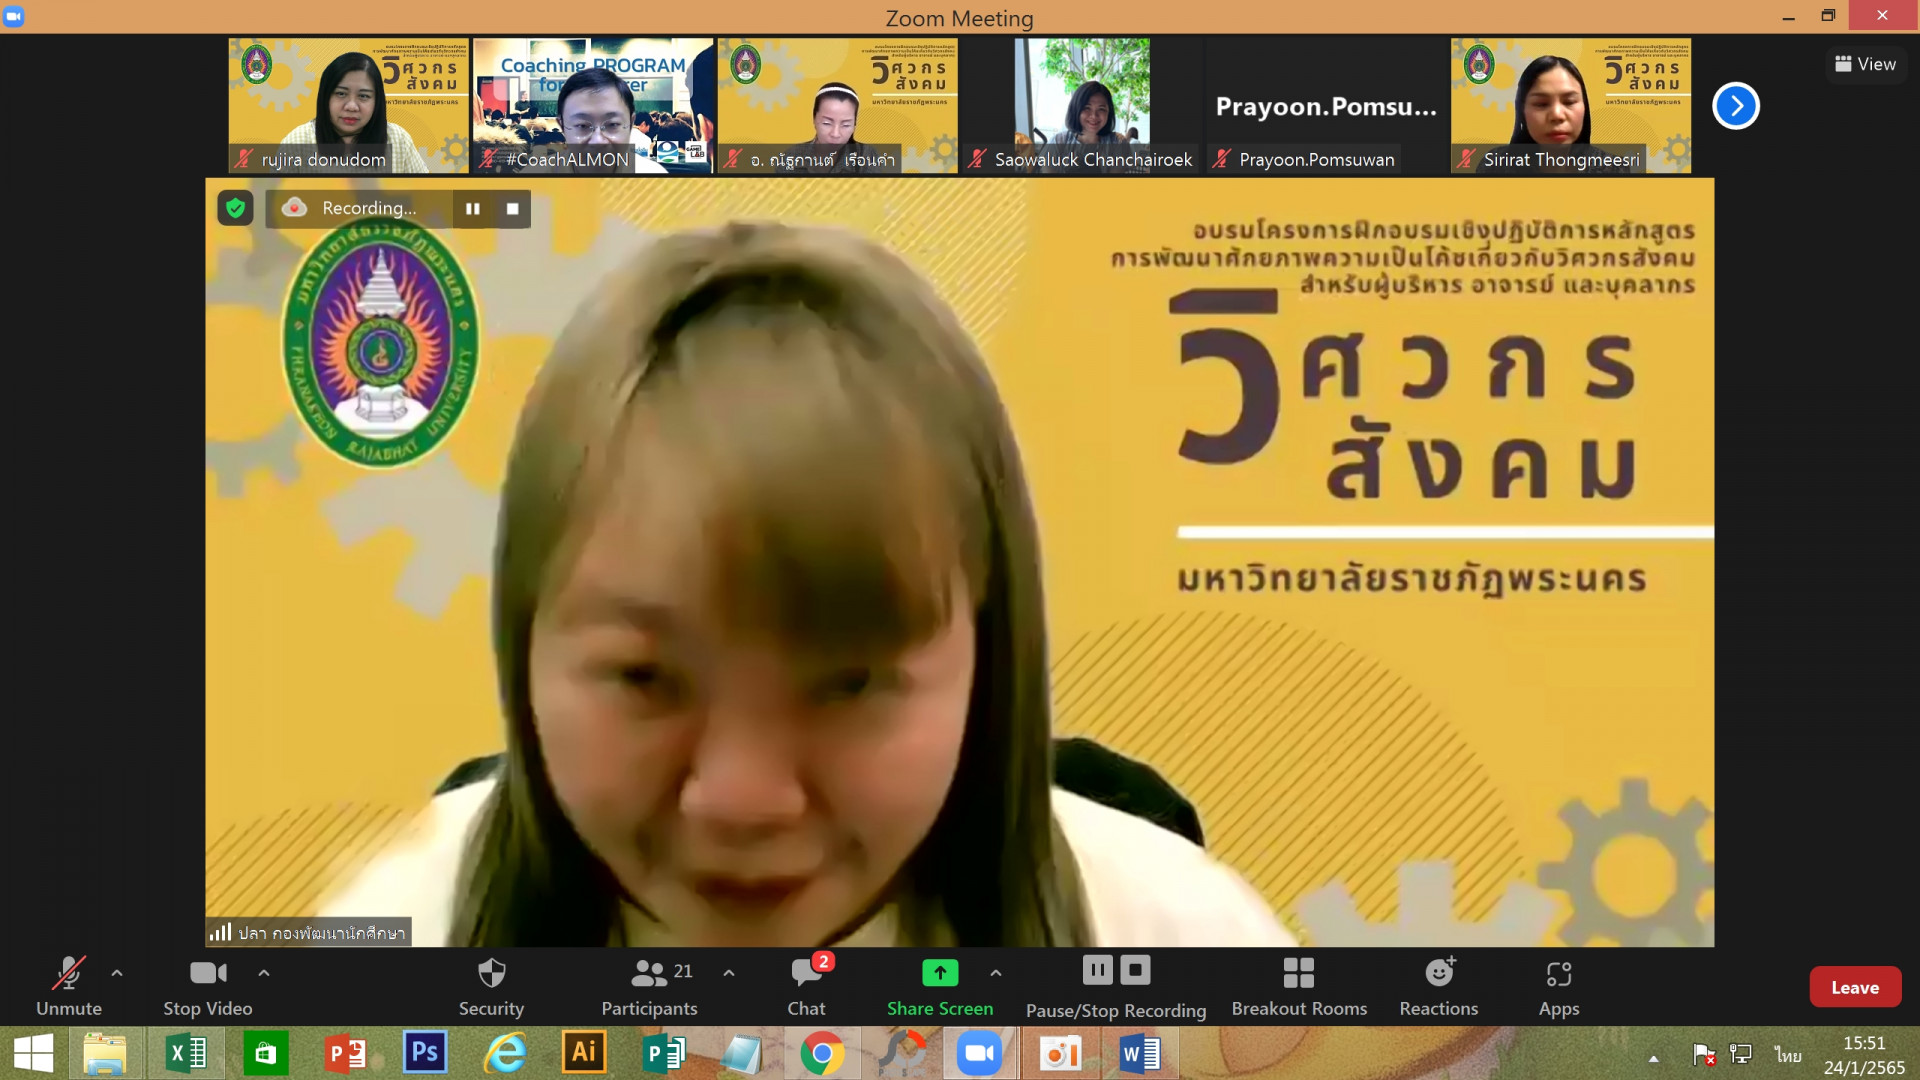The height and width of the screenshot is (1080, 1920).
Task: Click the red Leave button
Action: (x=1855, y=987)
